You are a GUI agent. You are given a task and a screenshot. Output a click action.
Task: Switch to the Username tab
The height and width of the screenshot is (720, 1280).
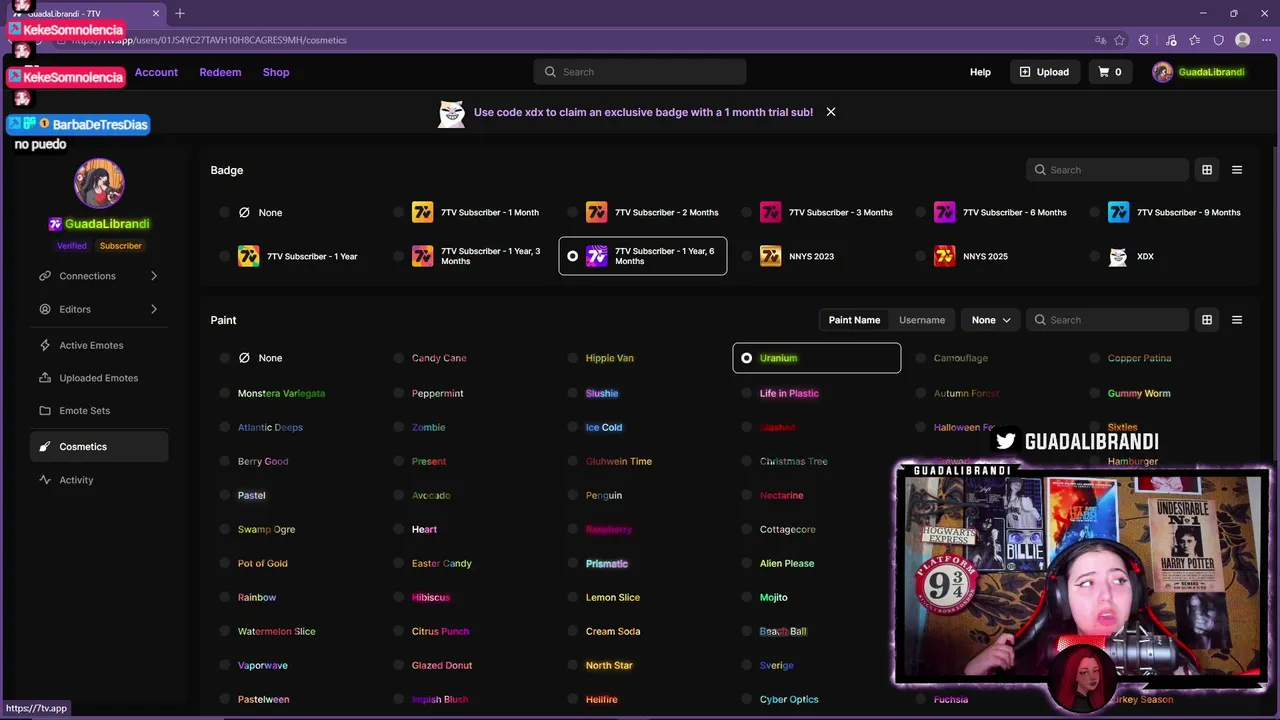click(922, 320)
